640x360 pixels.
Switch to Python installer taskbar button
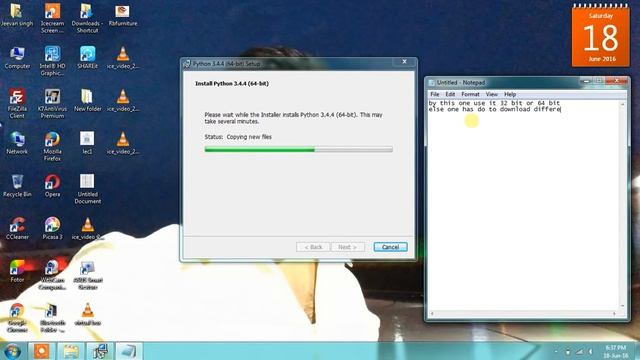[100, 351]
